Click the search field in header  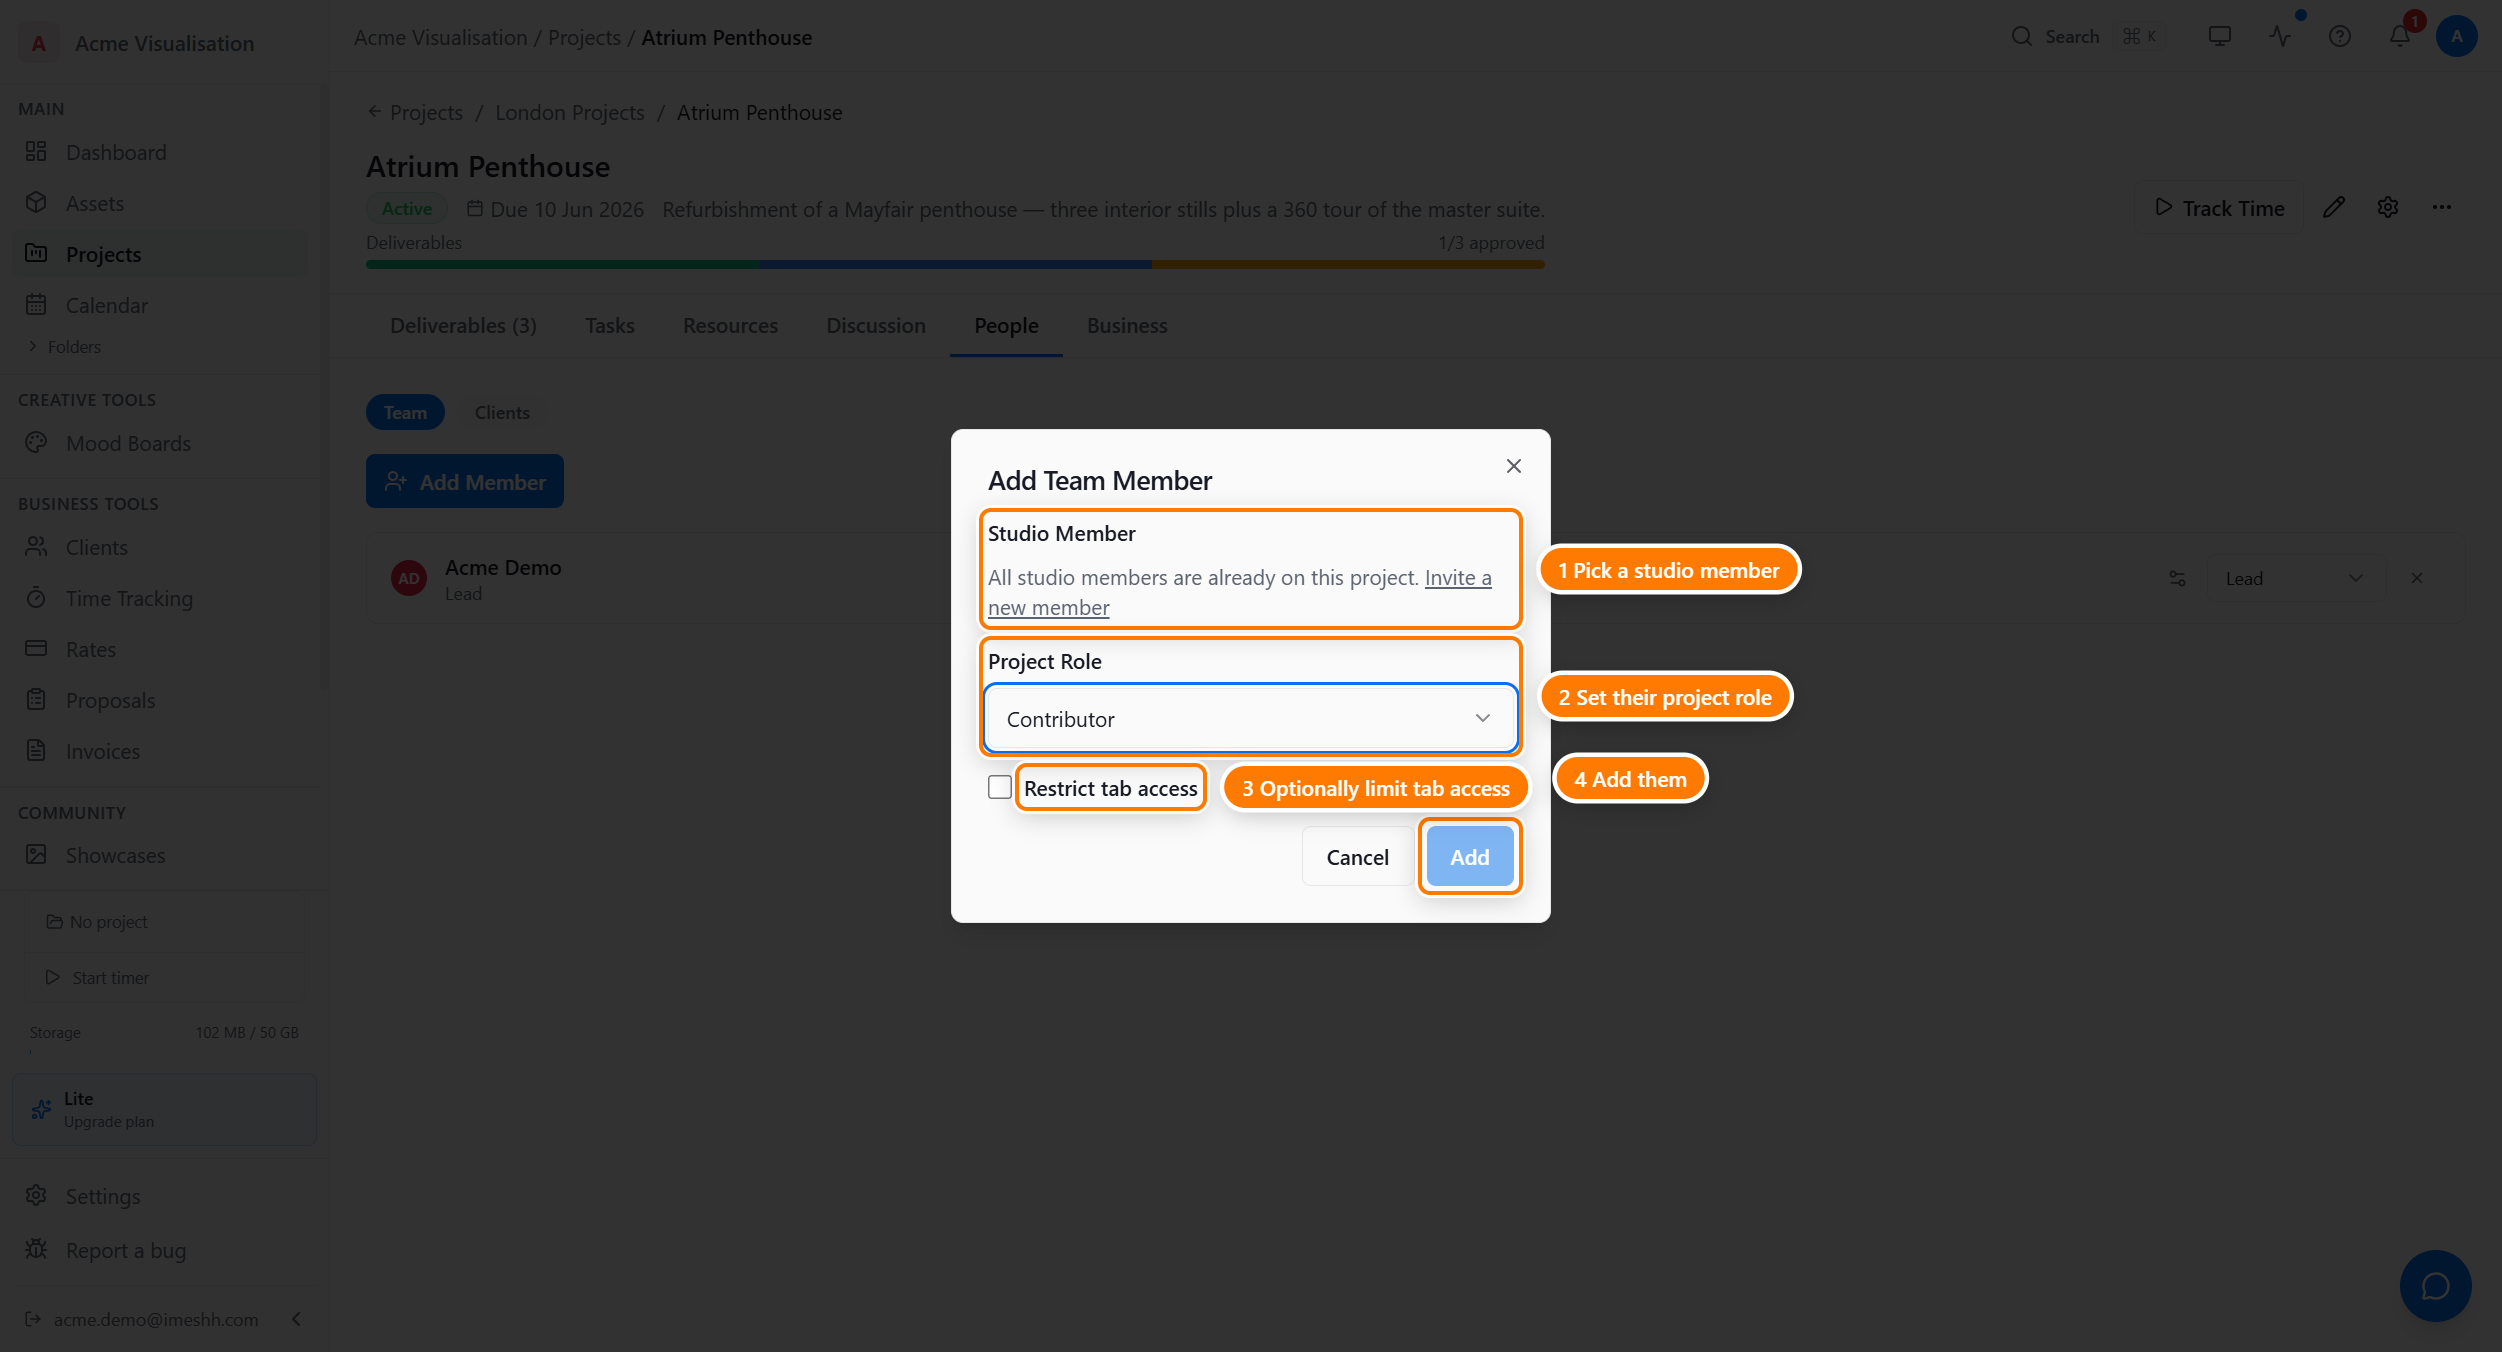(x=2088, y=36)
